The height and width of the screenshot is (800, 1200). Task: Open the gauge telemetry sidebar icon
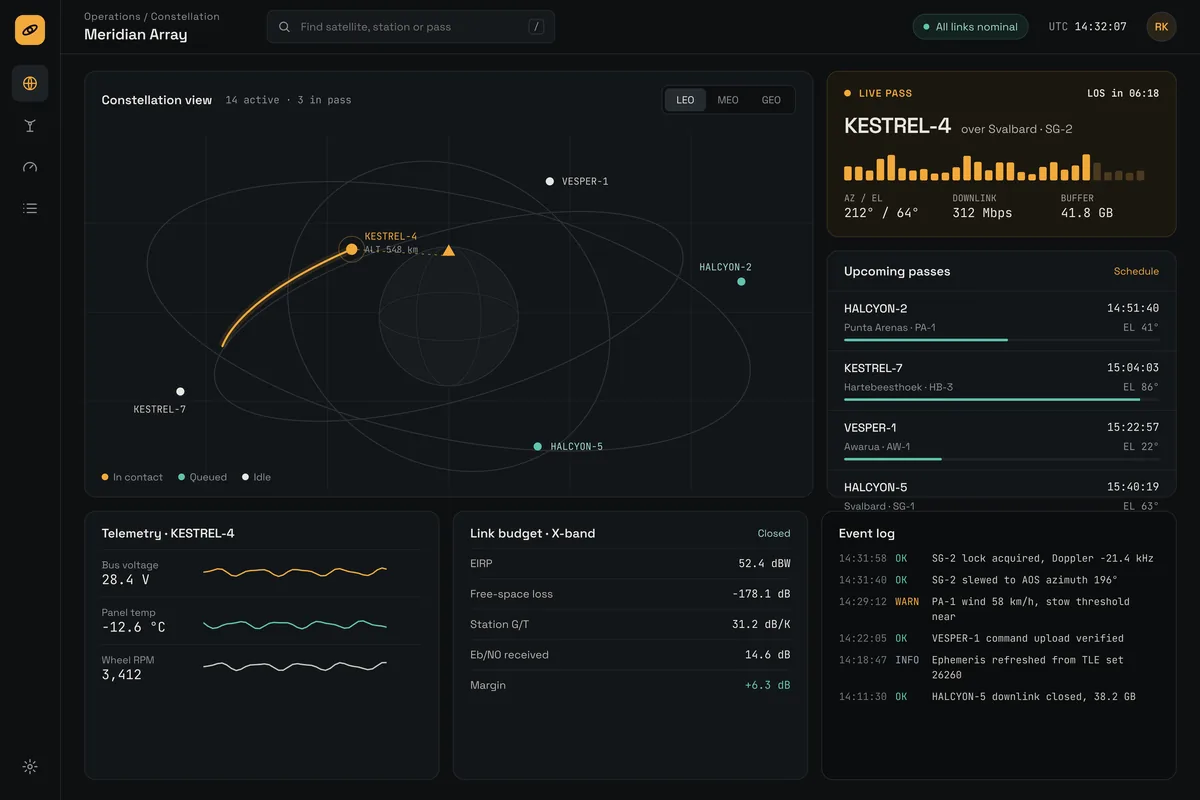click(30, 167)
